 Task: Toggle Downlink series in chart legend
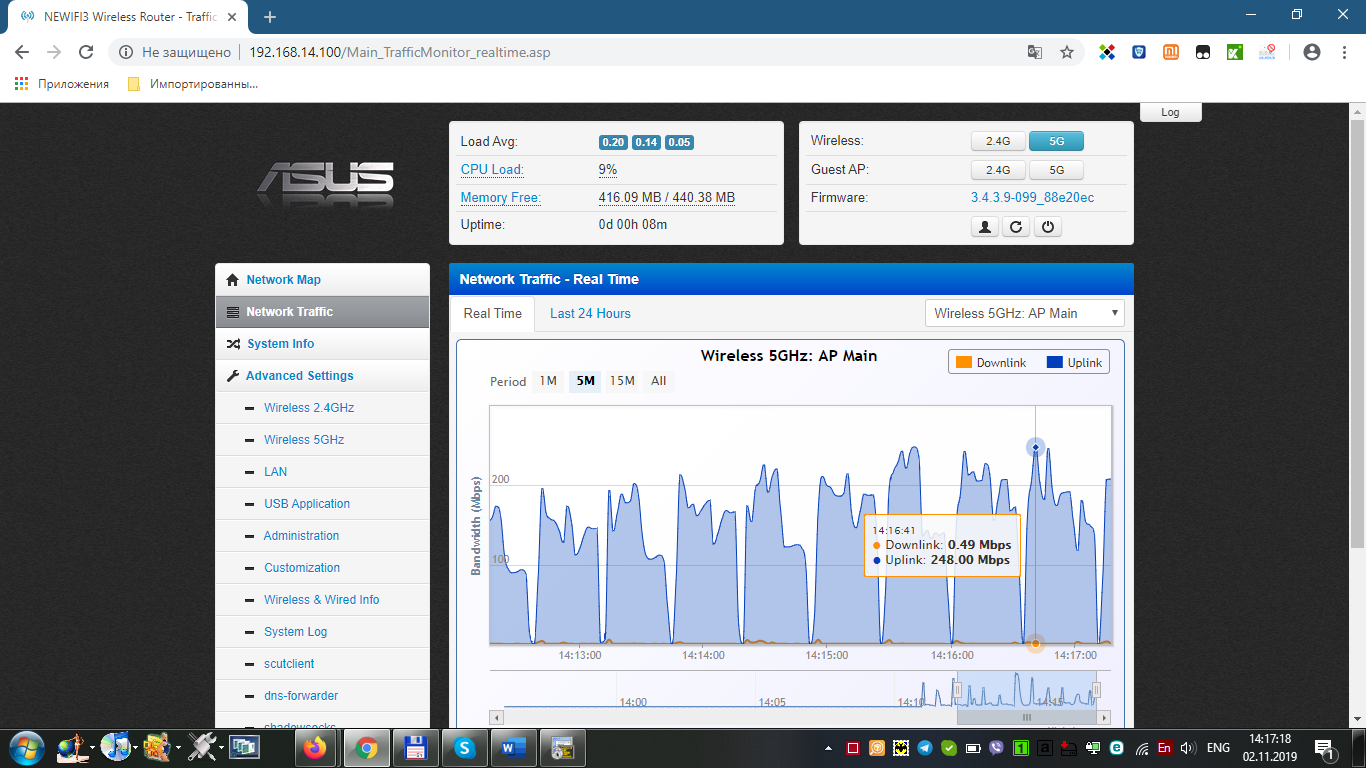pos(990,362)
